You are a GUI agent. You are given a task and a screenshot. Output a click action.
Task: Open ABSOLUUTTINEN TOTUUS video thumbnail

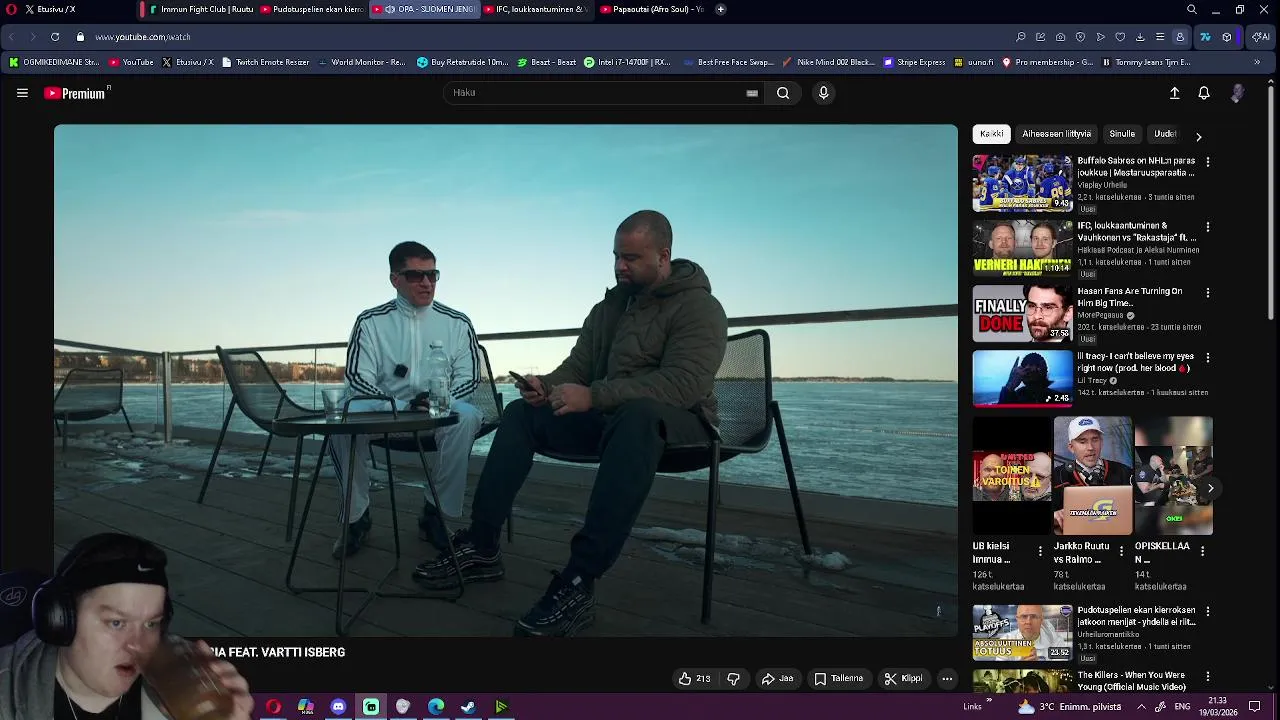pyautogui.click(x=1022, y=632)
